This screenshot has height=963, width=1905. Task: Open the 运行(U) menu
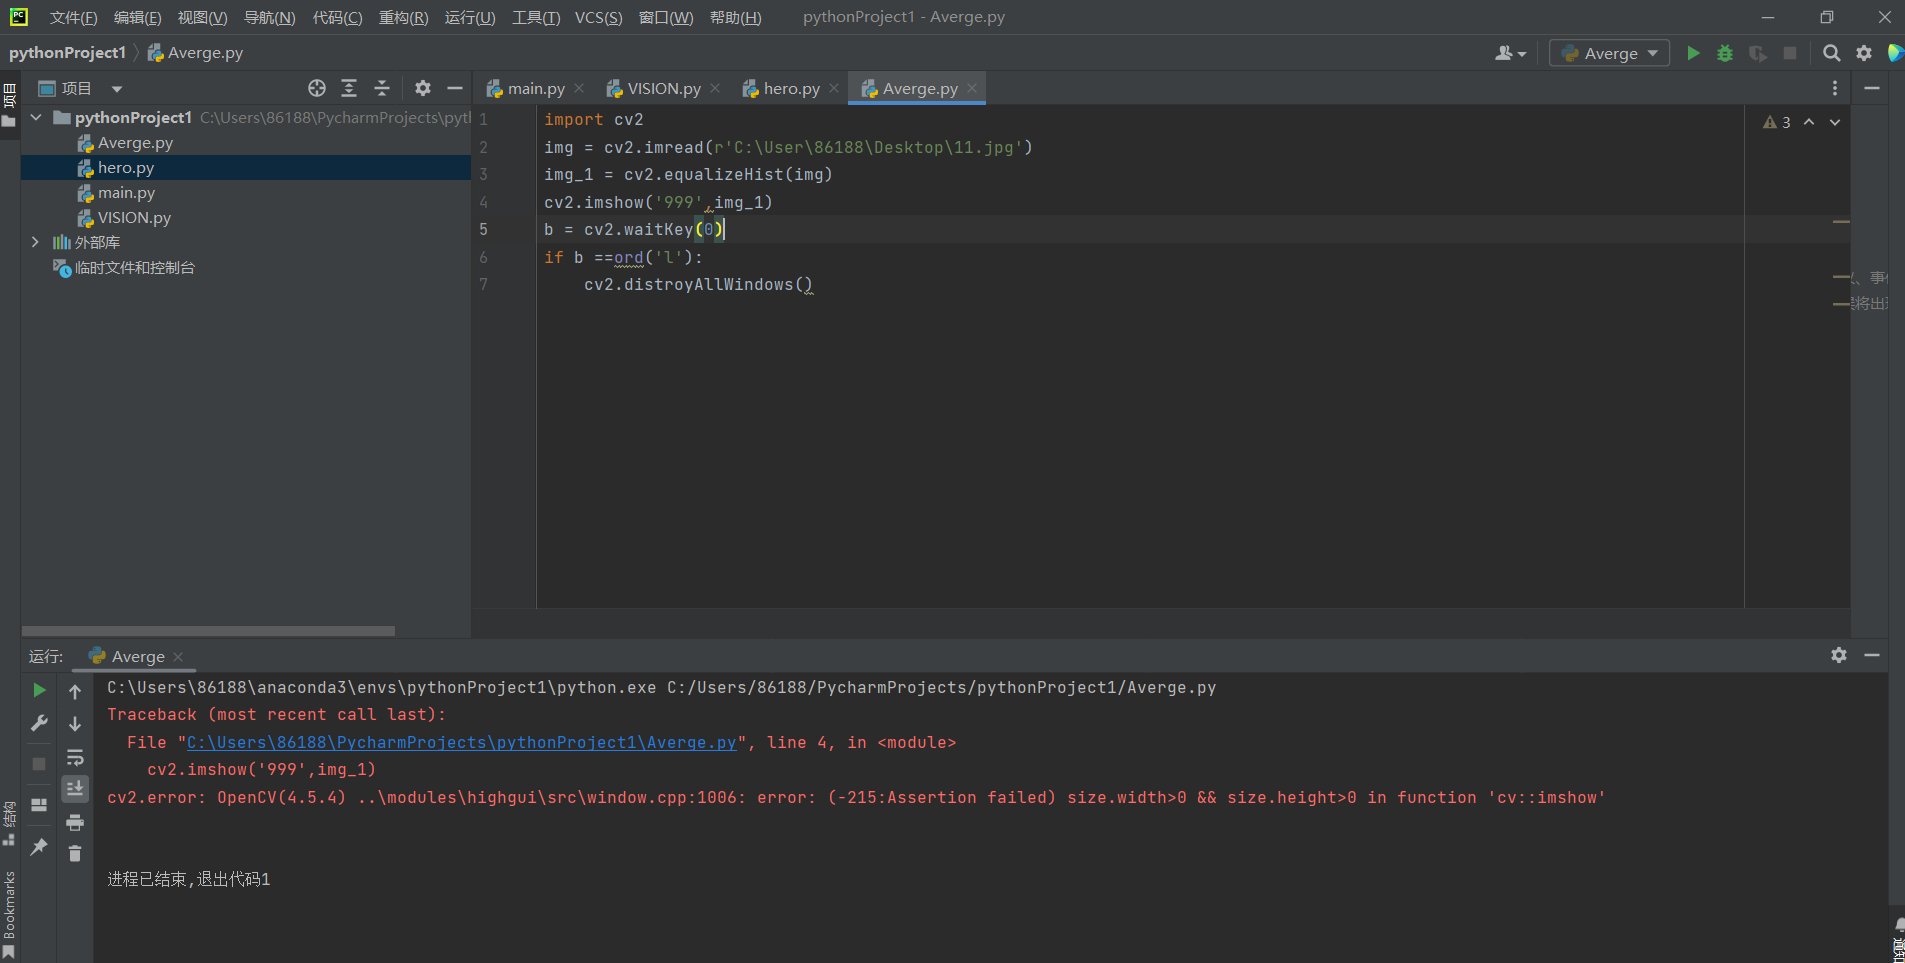[469, 17]
